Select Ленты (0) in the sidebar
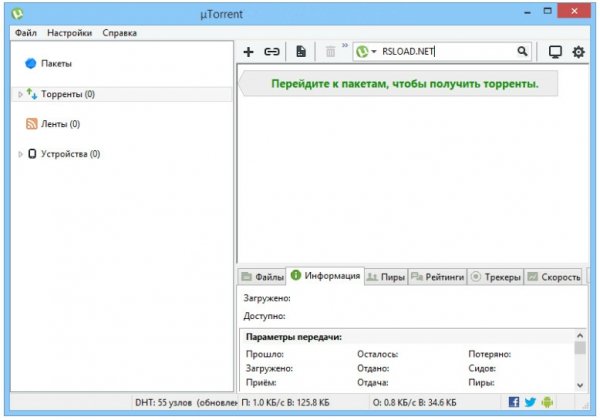600x420 pixels. 60,124
